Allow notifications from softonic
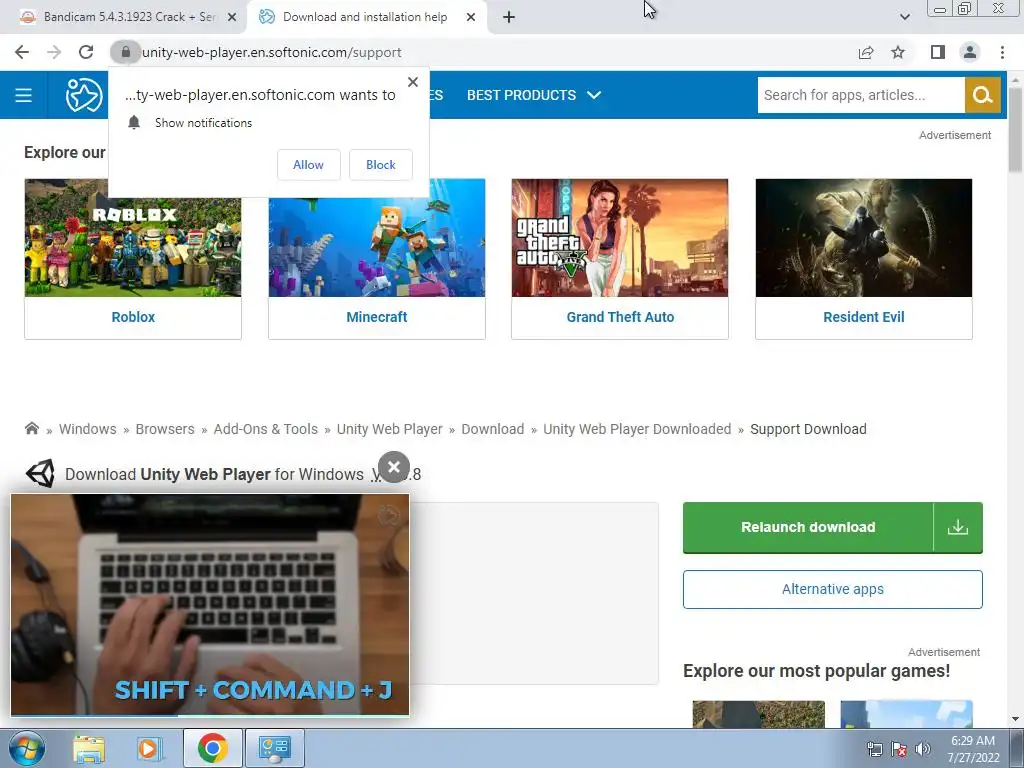Viewport: 1024px width, 768px height. click(x=308, y=165)
